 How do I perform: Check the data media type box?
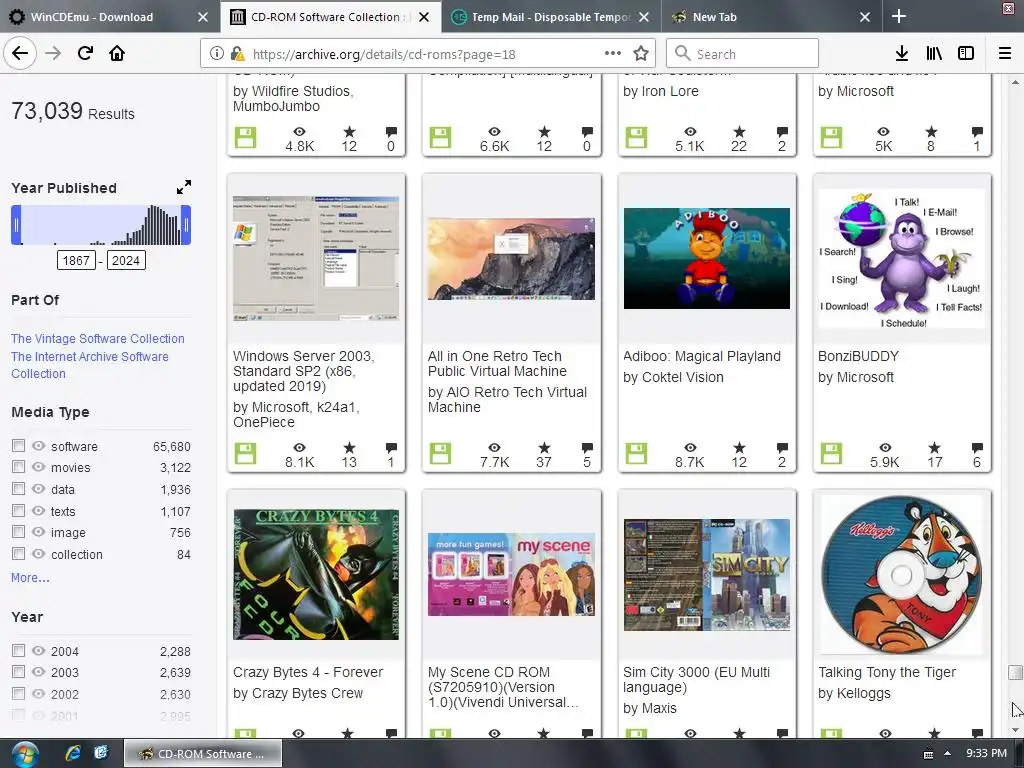tap(18, 488)
